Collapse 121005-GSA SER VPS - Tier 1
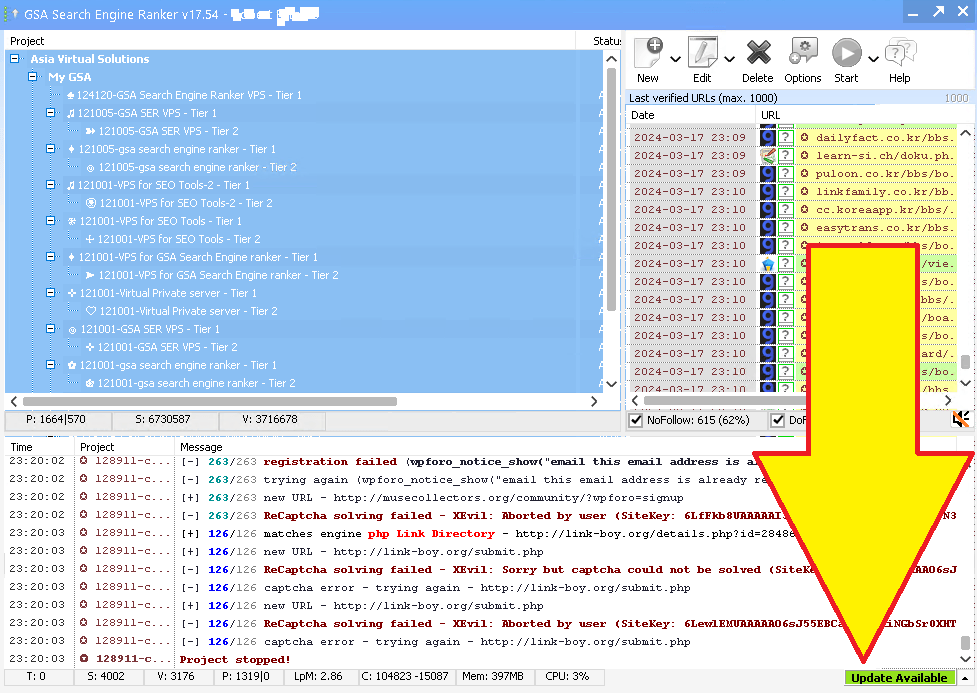The width and height of the screenshot is (977, 693). point(50,113)
